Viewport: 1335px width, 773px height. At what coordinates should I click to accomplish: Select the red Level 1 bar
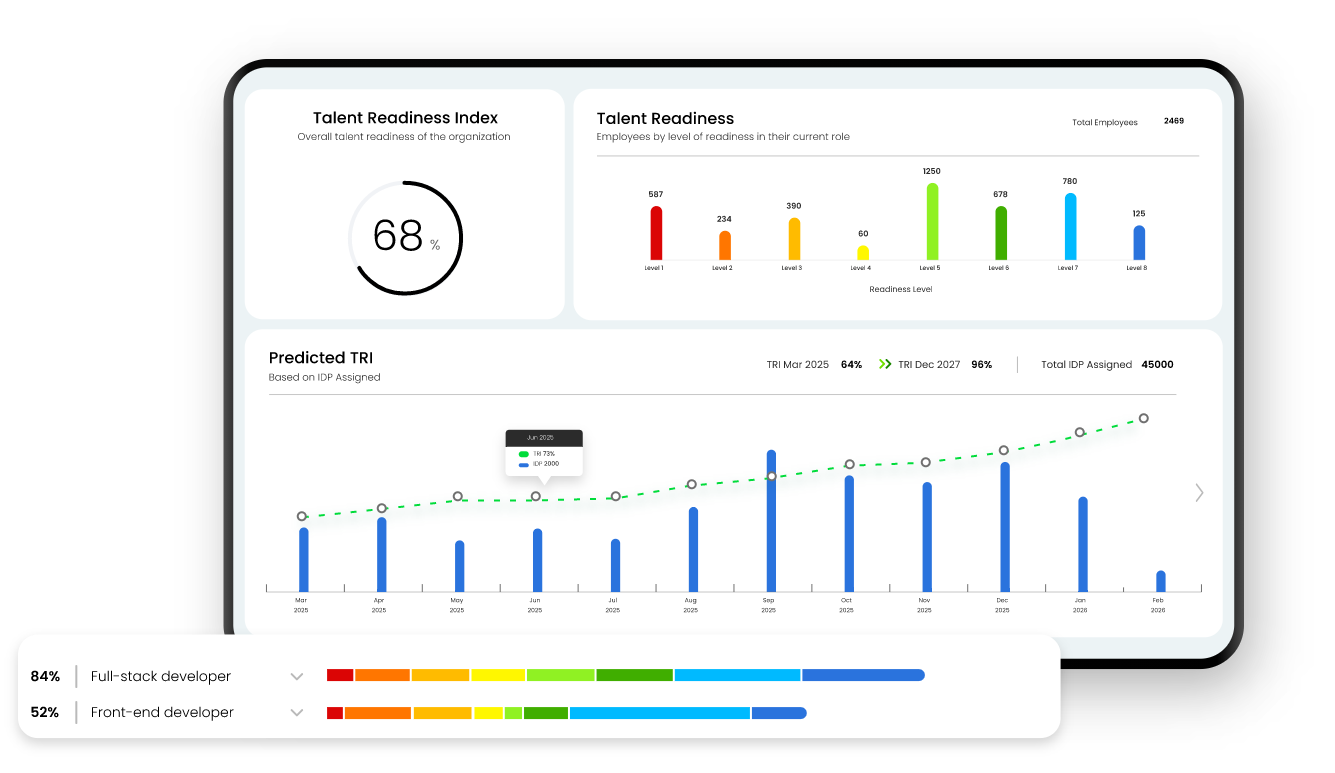[x=656, y=233]
